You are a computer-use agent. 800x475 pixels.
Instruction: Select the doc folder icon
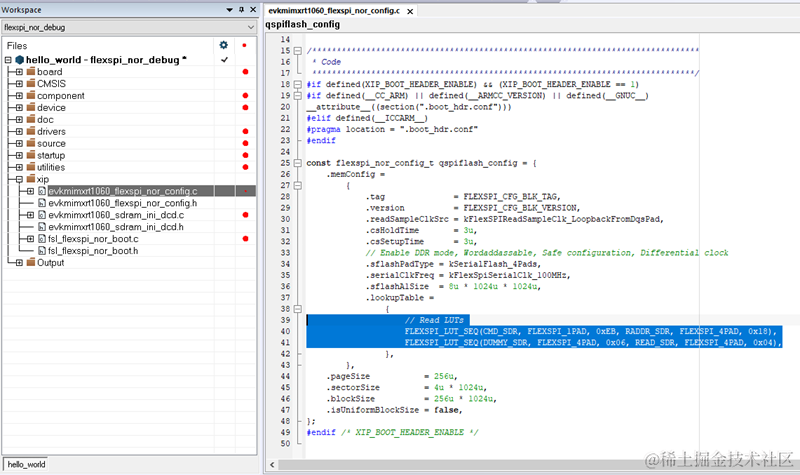[x=31, y=119]
